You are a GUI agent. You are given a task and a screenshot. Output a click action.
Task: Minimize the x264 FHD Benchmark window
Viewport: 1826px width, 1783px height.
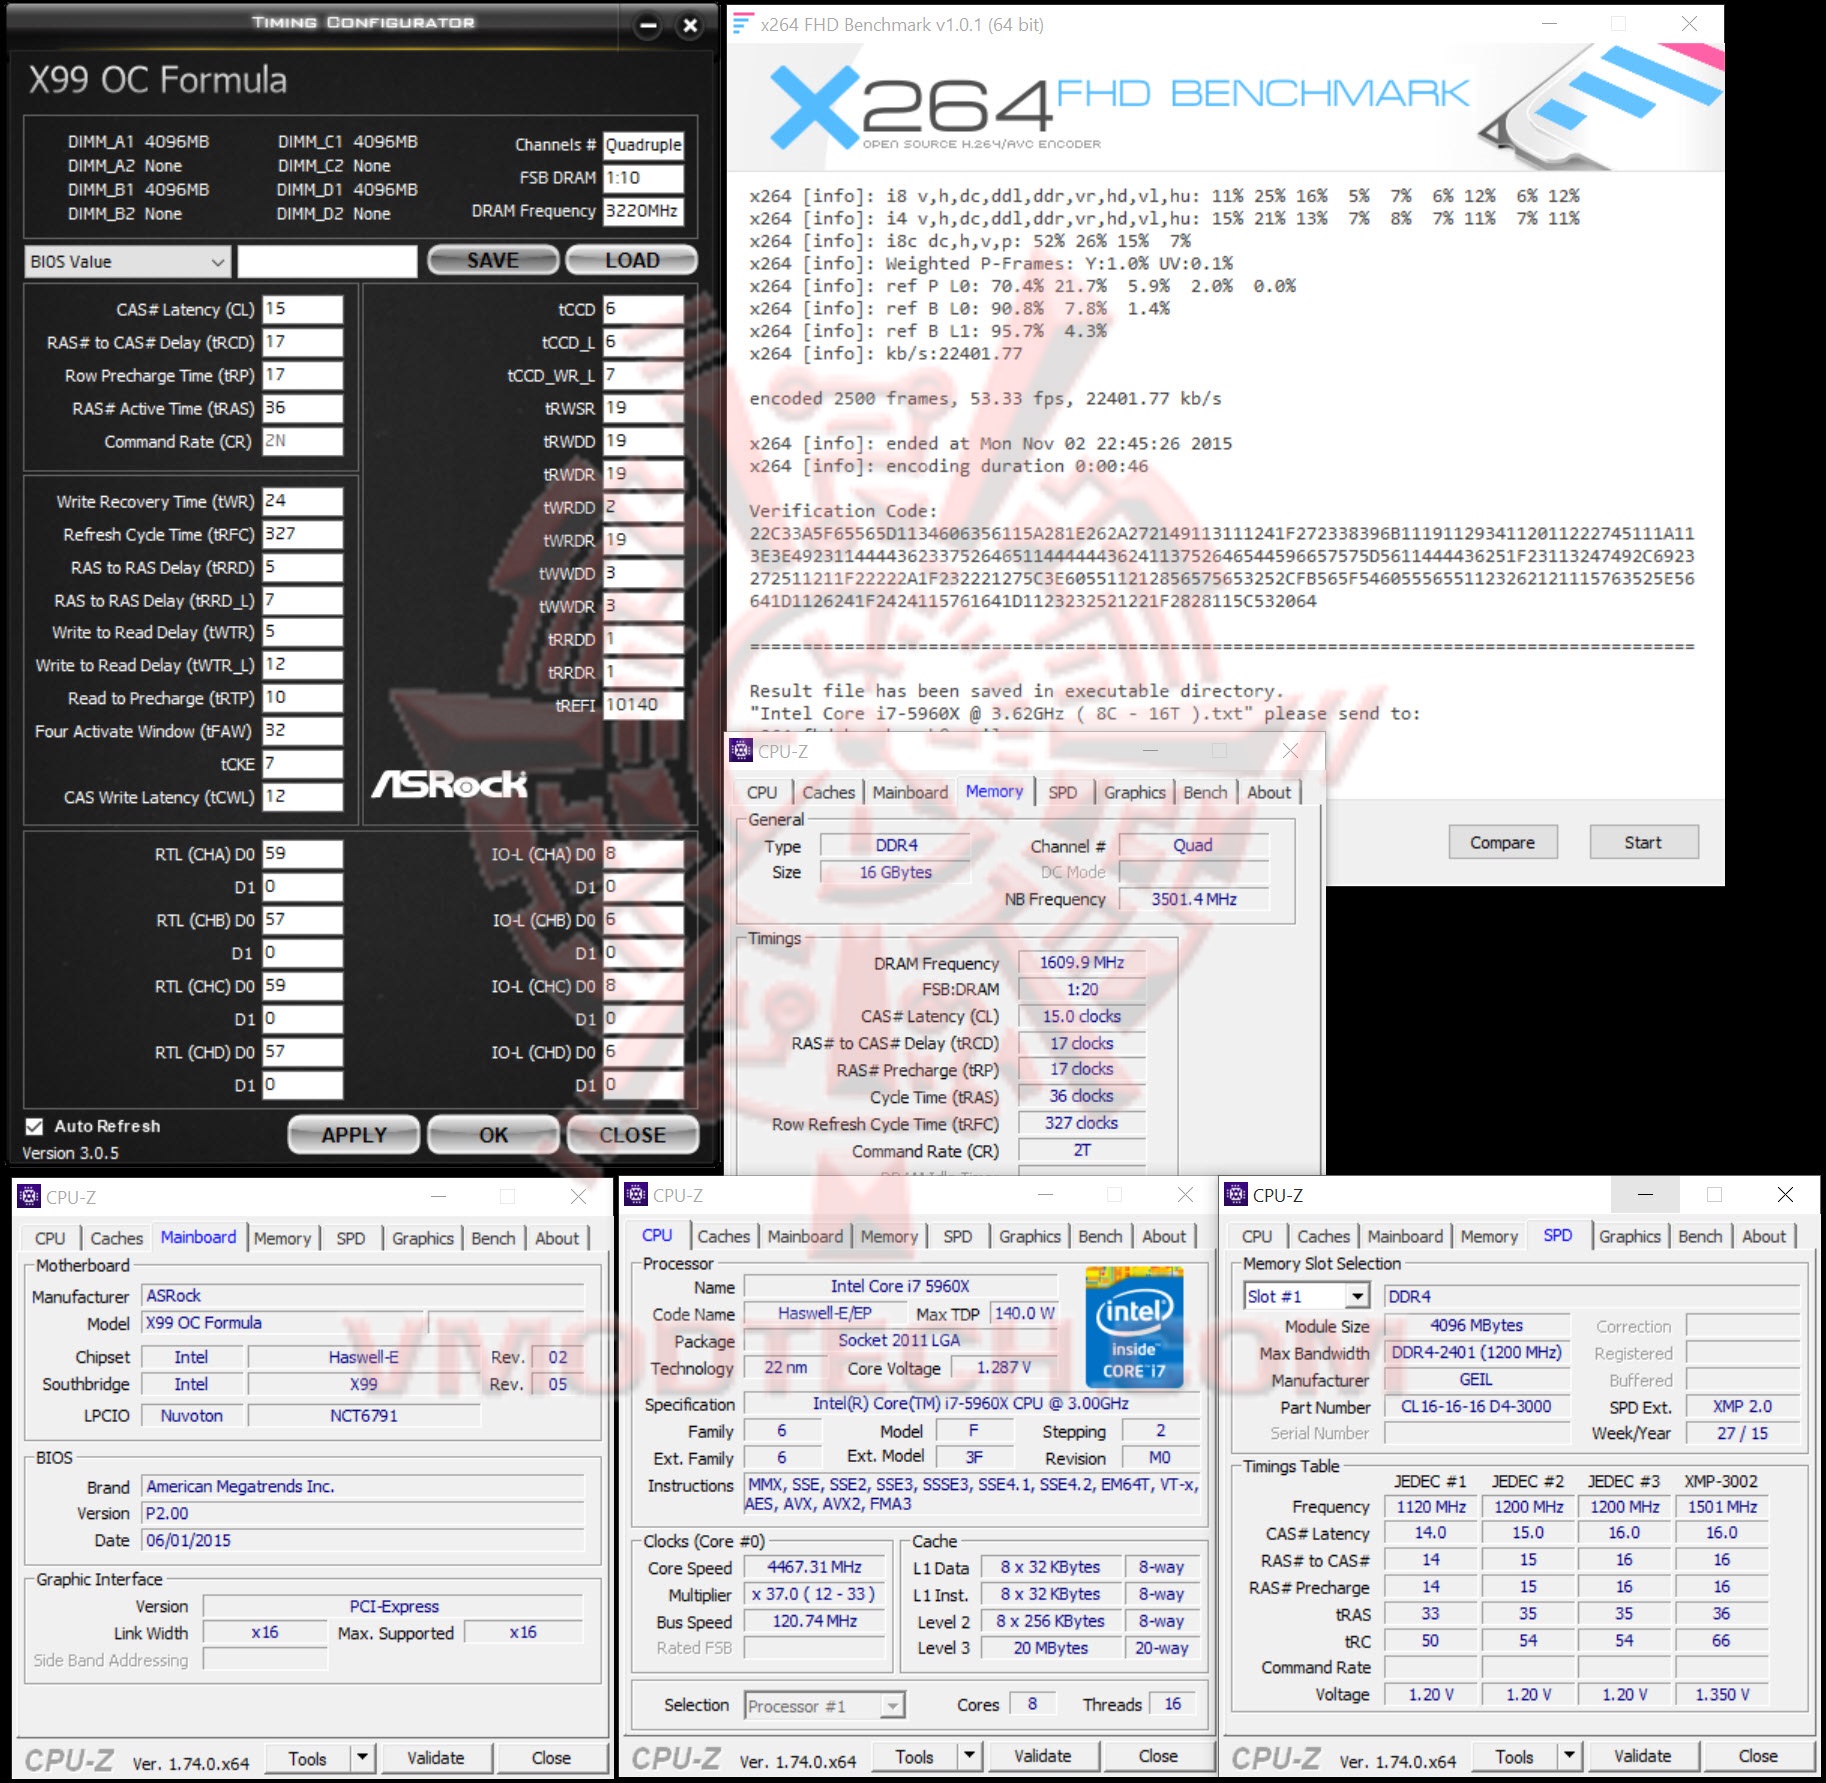click(x=1549, y=24)
